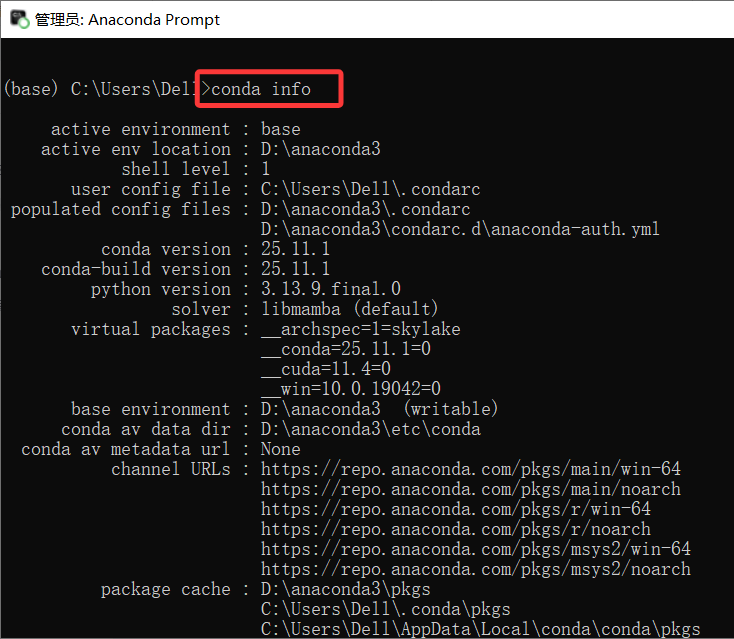This screenshot has width=734, height=639.
Task: Click the '(base)' environment prefix
Action: tap(31, 89)
